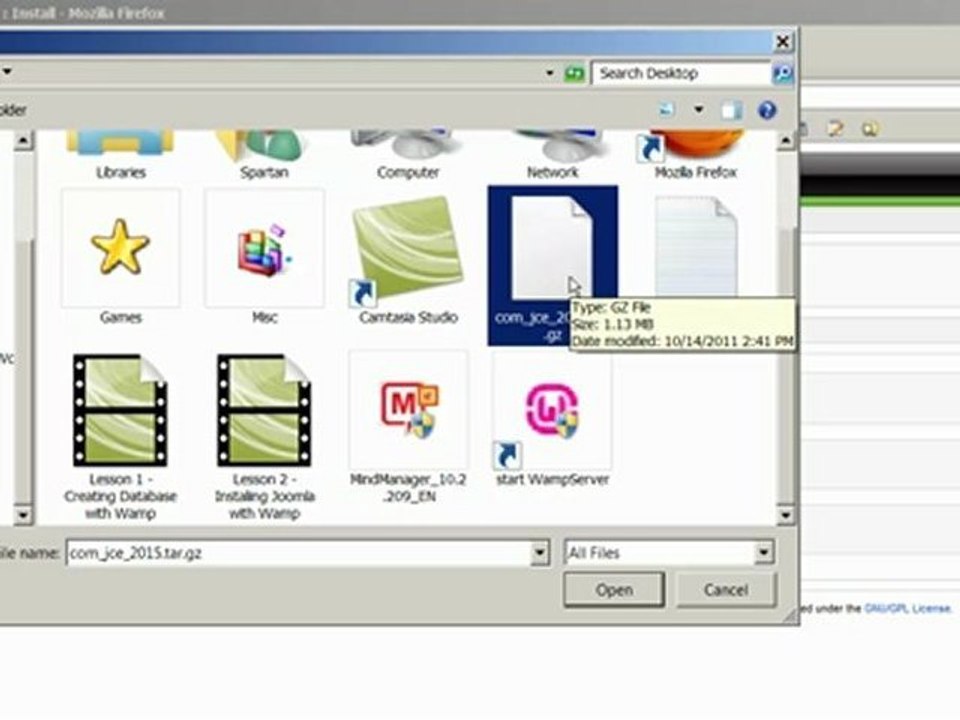
Task: Click the file list scroll up arrow
Action: (x=786, y=141)
